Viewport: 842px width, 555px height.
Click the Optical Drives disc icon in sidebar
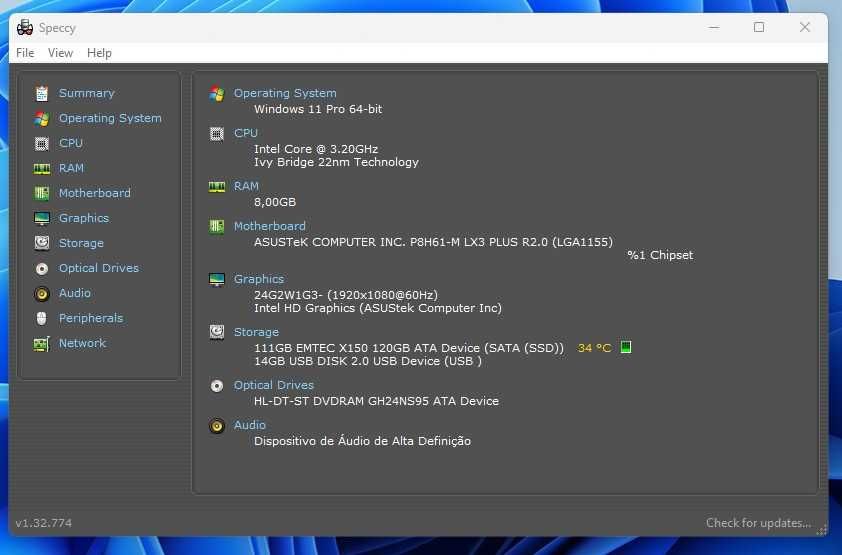tap(42, 268)
